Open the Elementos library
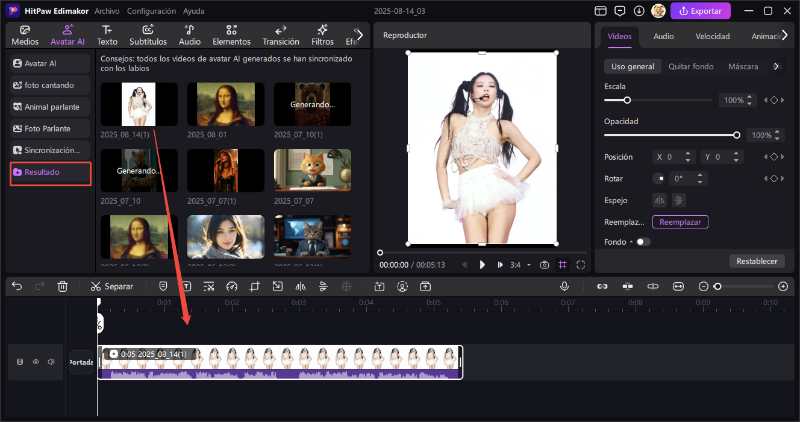Screen dimensions: 800x422 click(x=232, y=36)
